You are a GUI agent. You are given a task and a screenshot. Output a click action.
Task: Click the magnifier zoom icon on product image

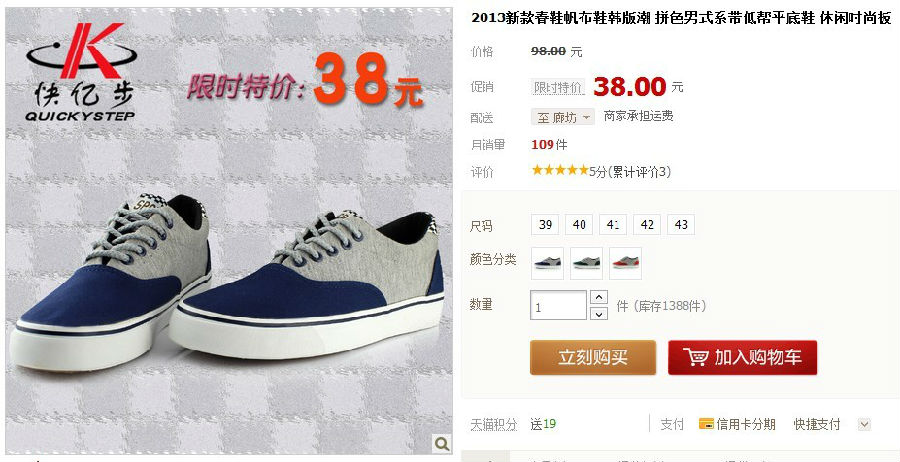tap(442, 443)
